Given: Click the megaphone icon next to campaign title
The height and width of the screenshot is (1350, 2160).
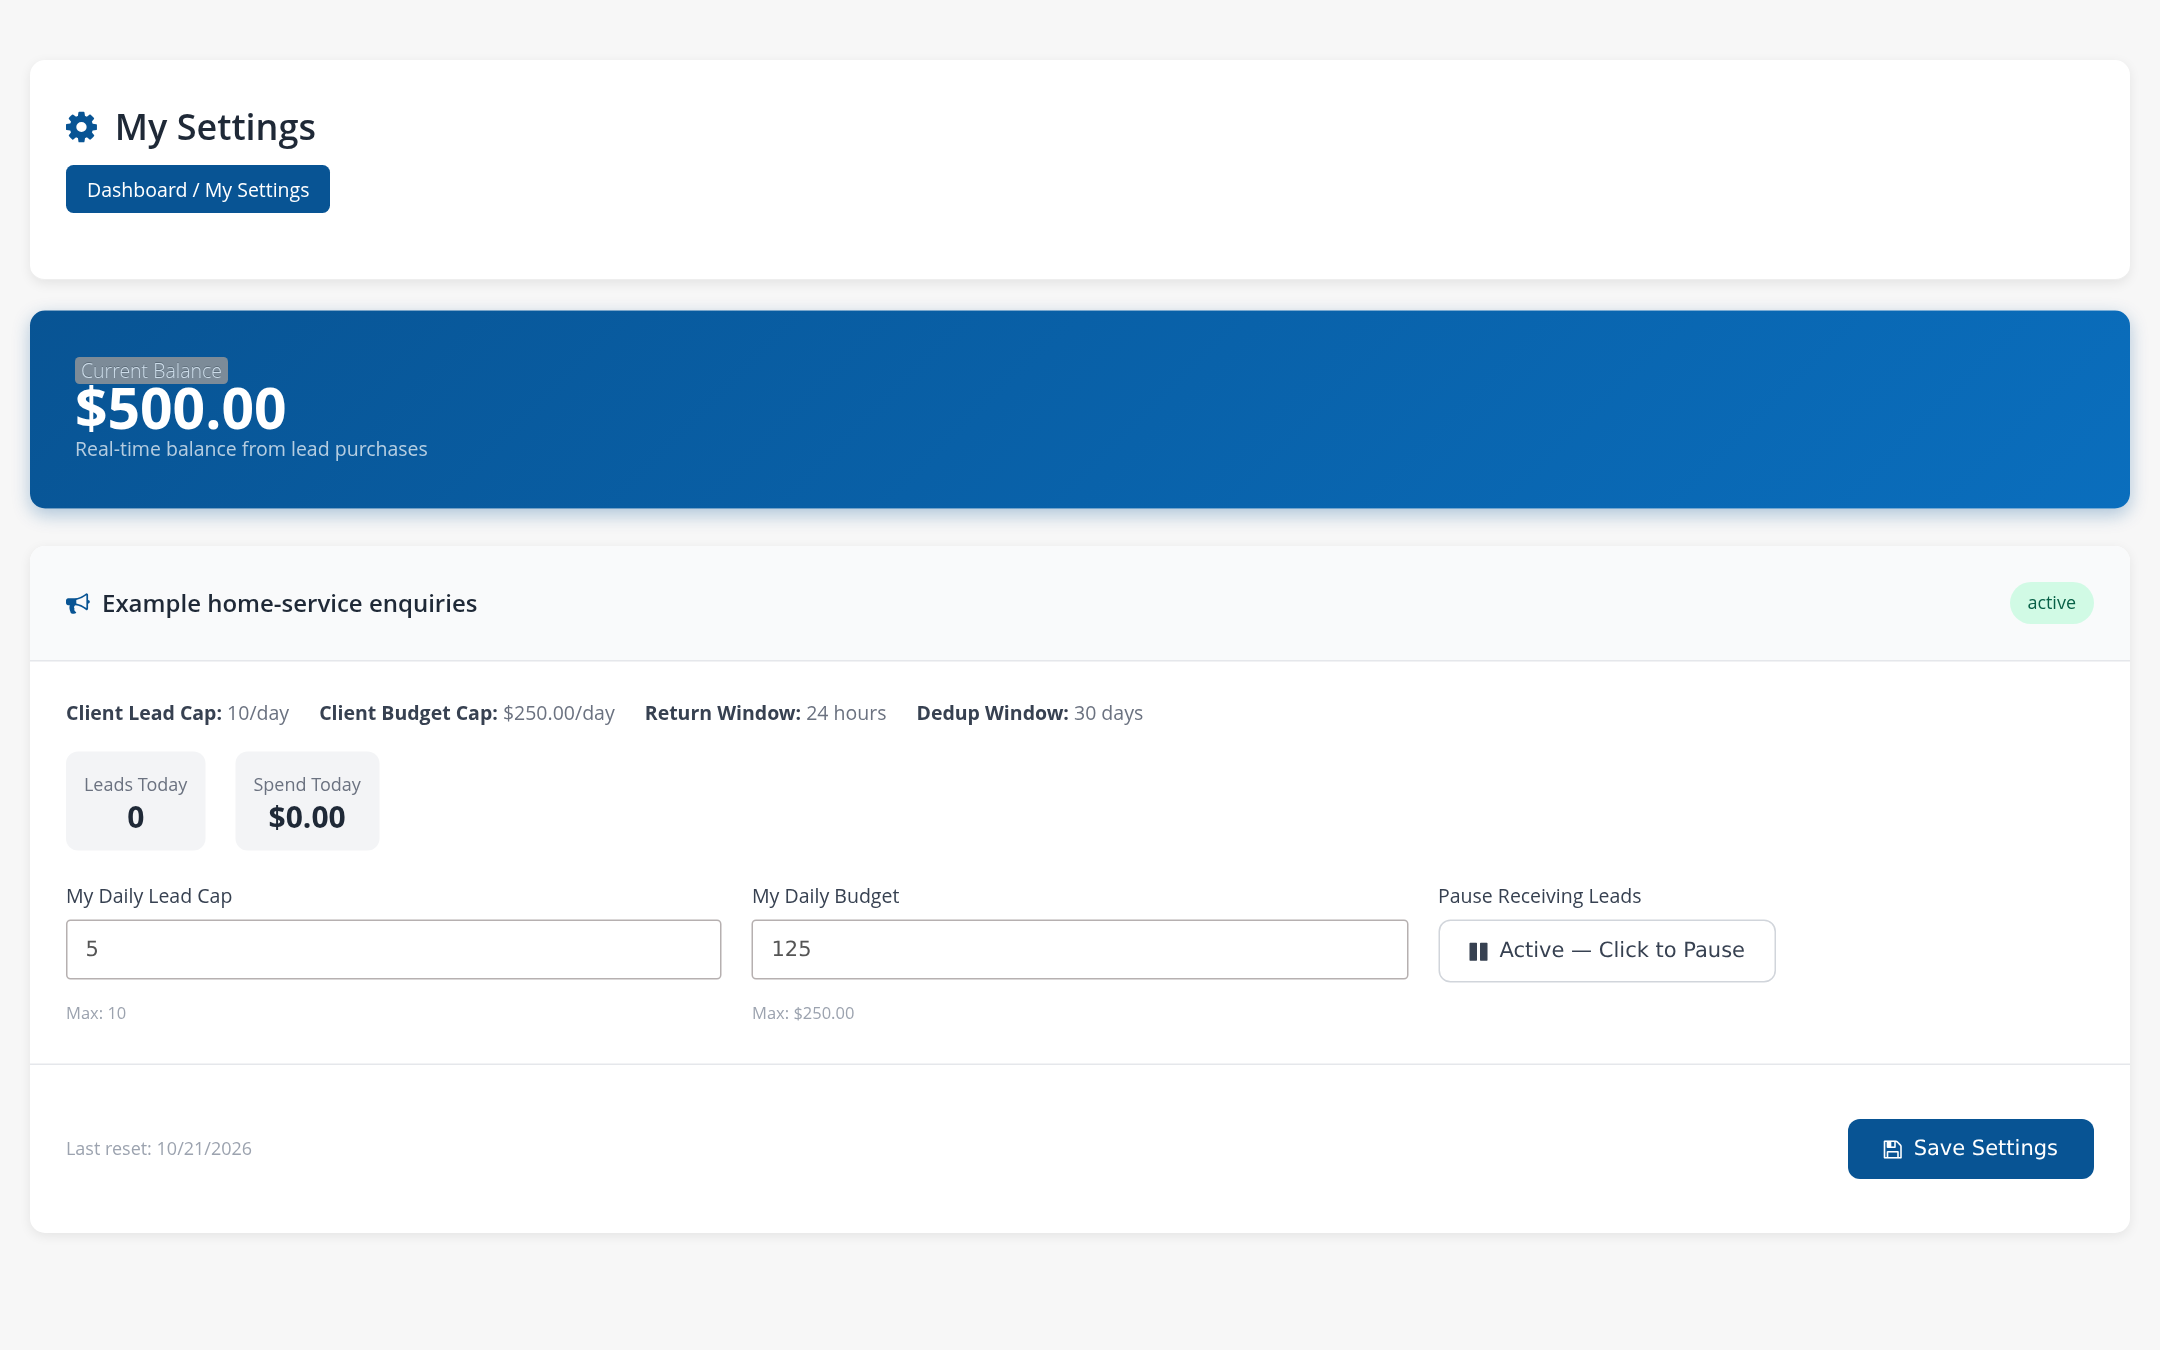Looking at the screenshot, I should pos(78,604).
